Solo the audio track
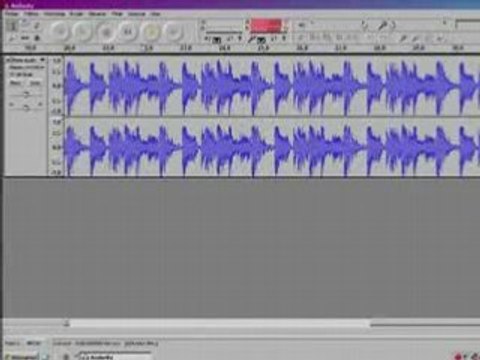 (x=35, y=83)
